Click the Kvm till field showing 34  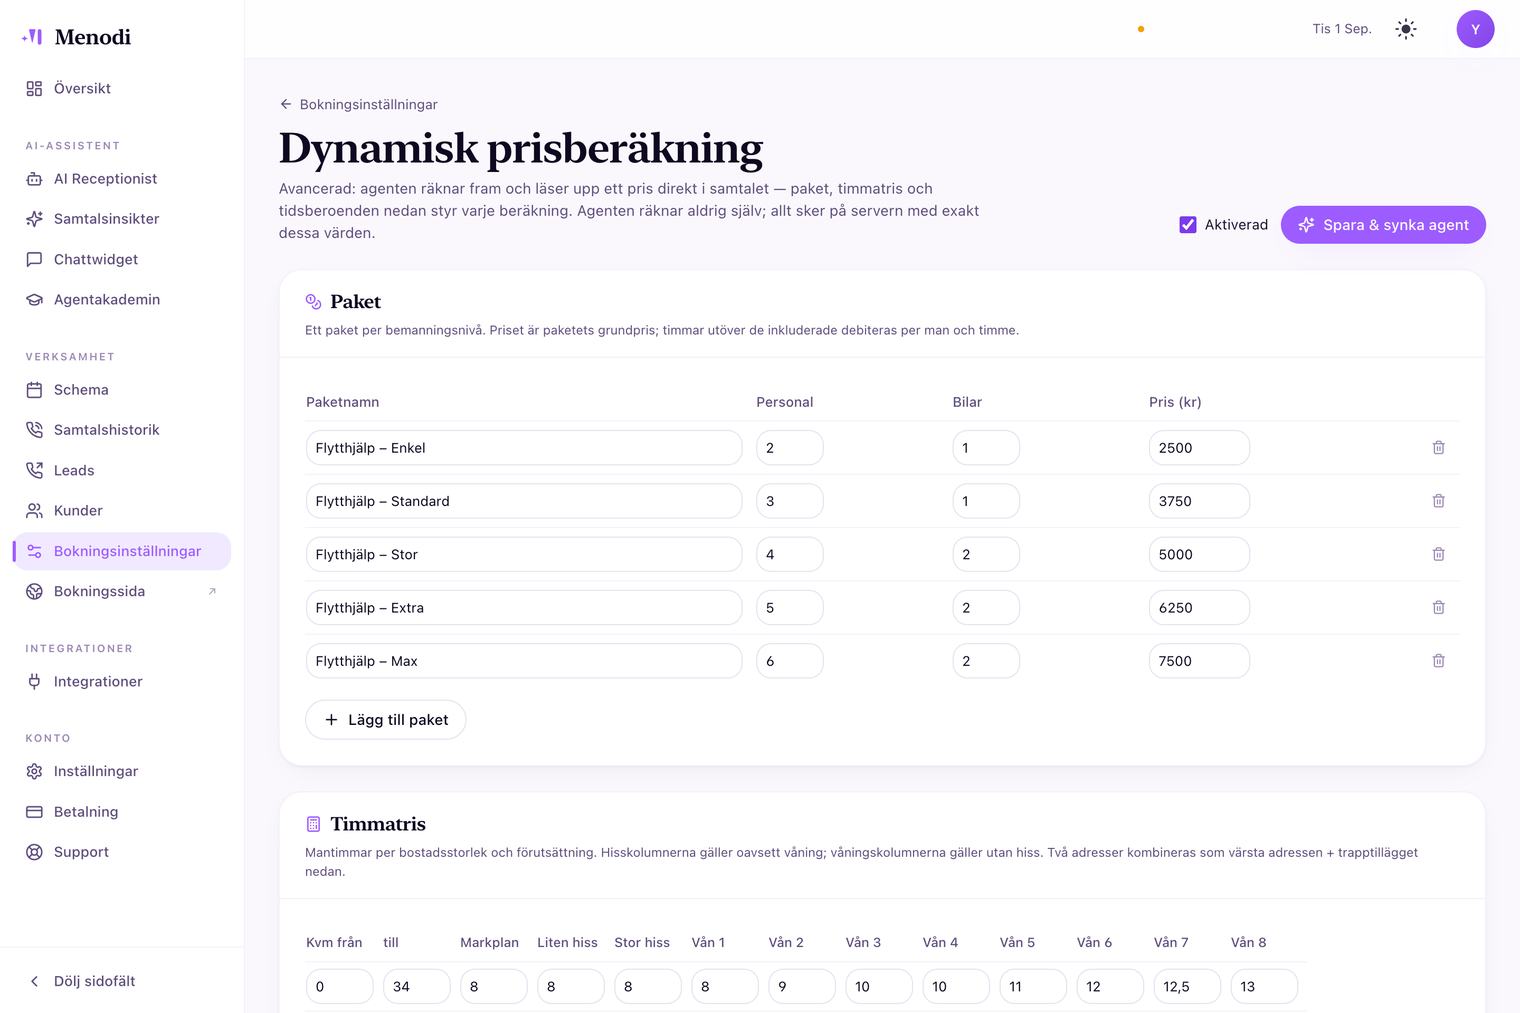pos(416,986)
